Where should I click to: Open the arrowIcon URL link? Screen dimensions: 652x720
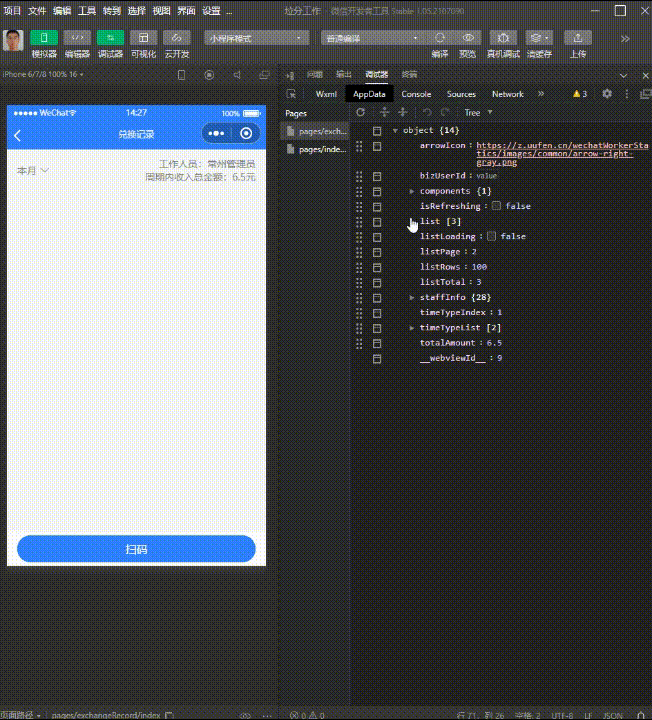coord(562,154)
